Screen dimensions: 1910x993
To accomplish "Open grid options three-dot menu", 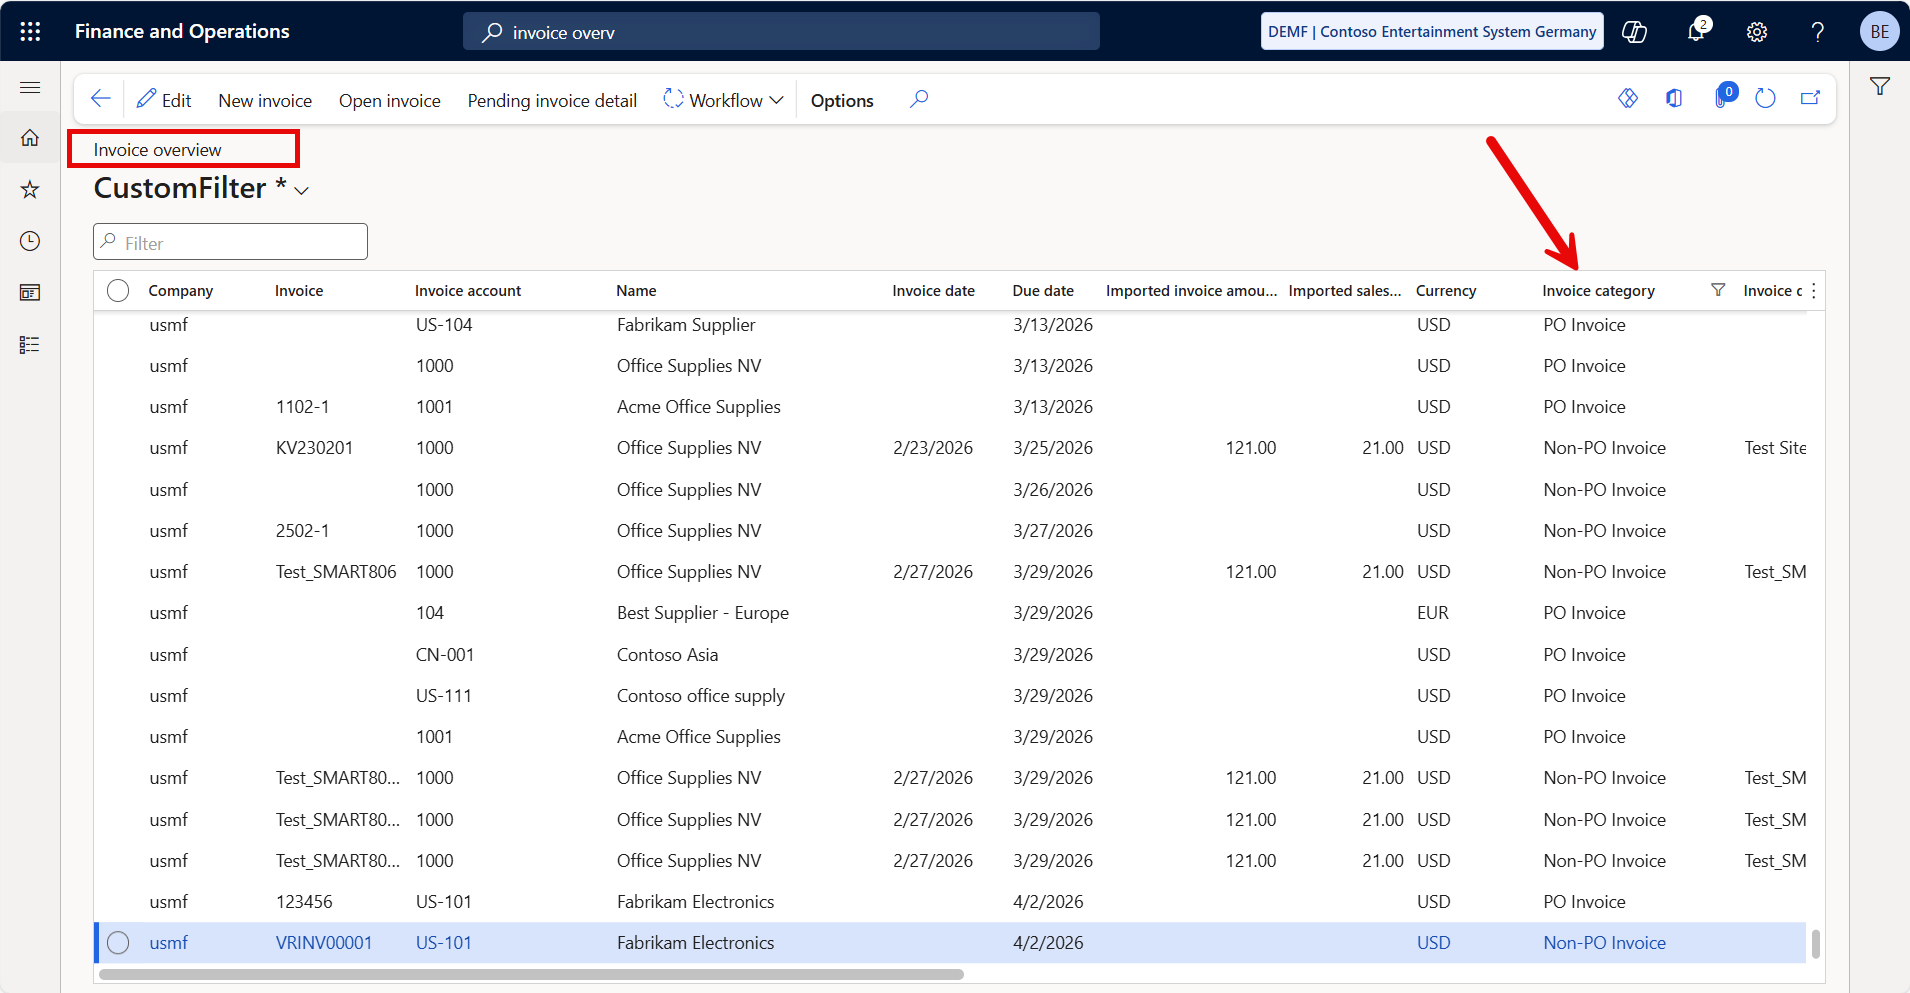I will [1814, 291].
